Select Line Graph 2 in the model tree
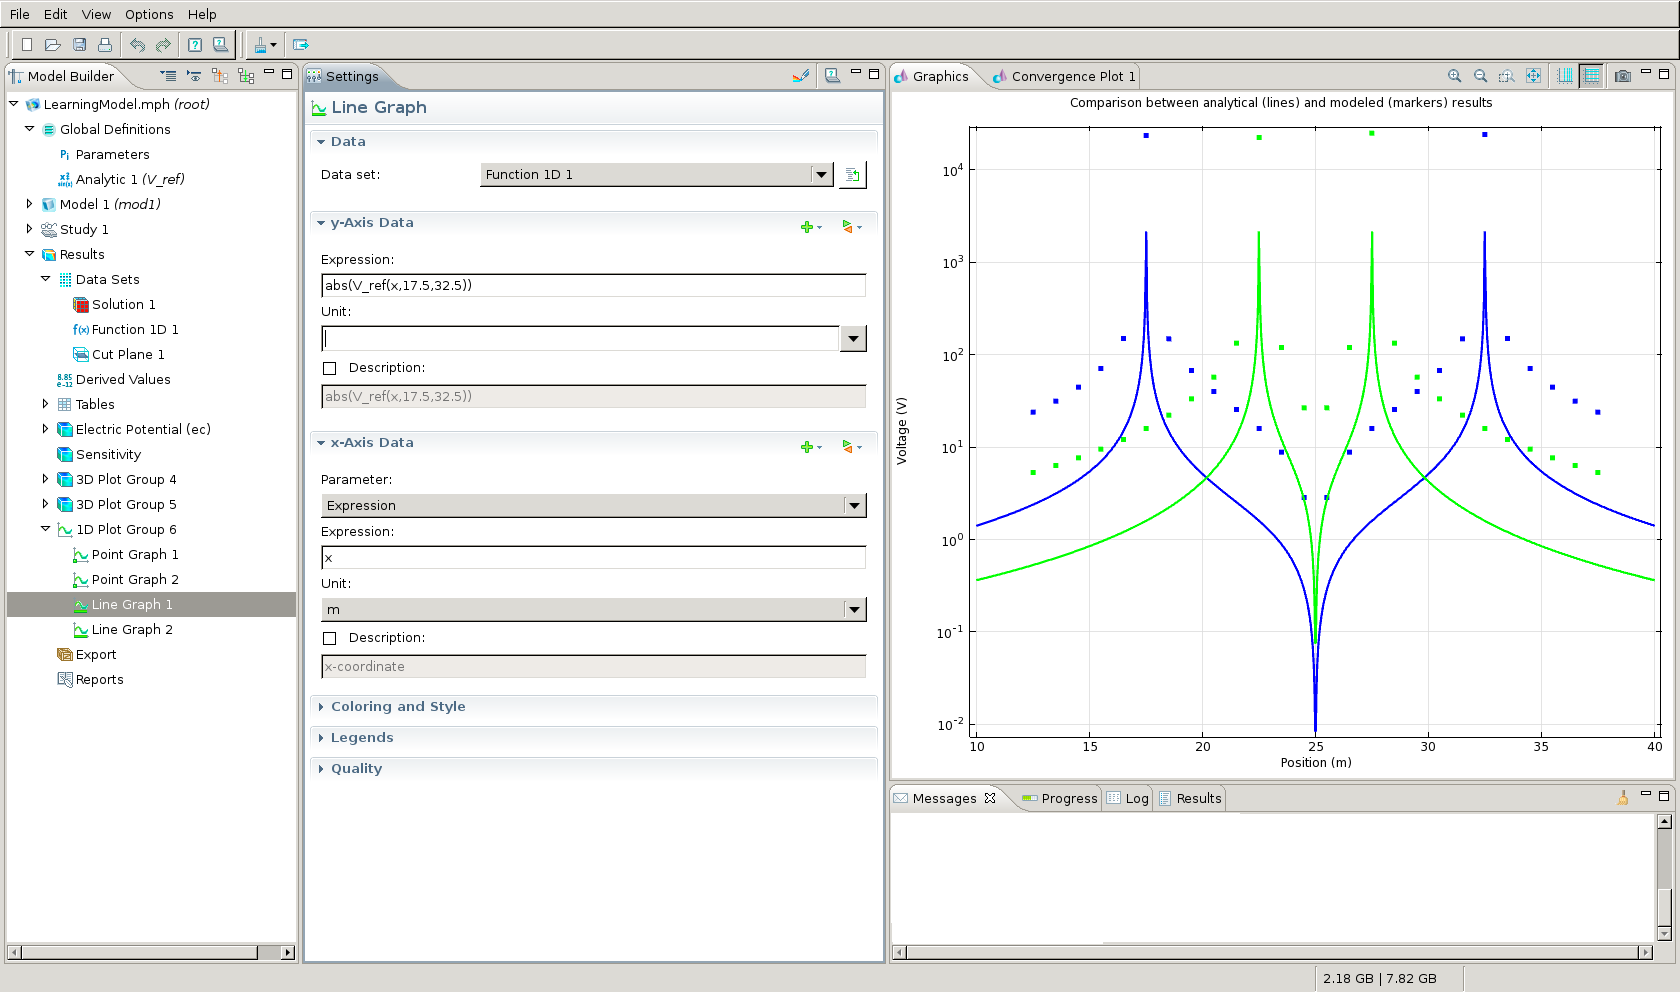This screenshot has height=992, width=1680. pos(132,630)
